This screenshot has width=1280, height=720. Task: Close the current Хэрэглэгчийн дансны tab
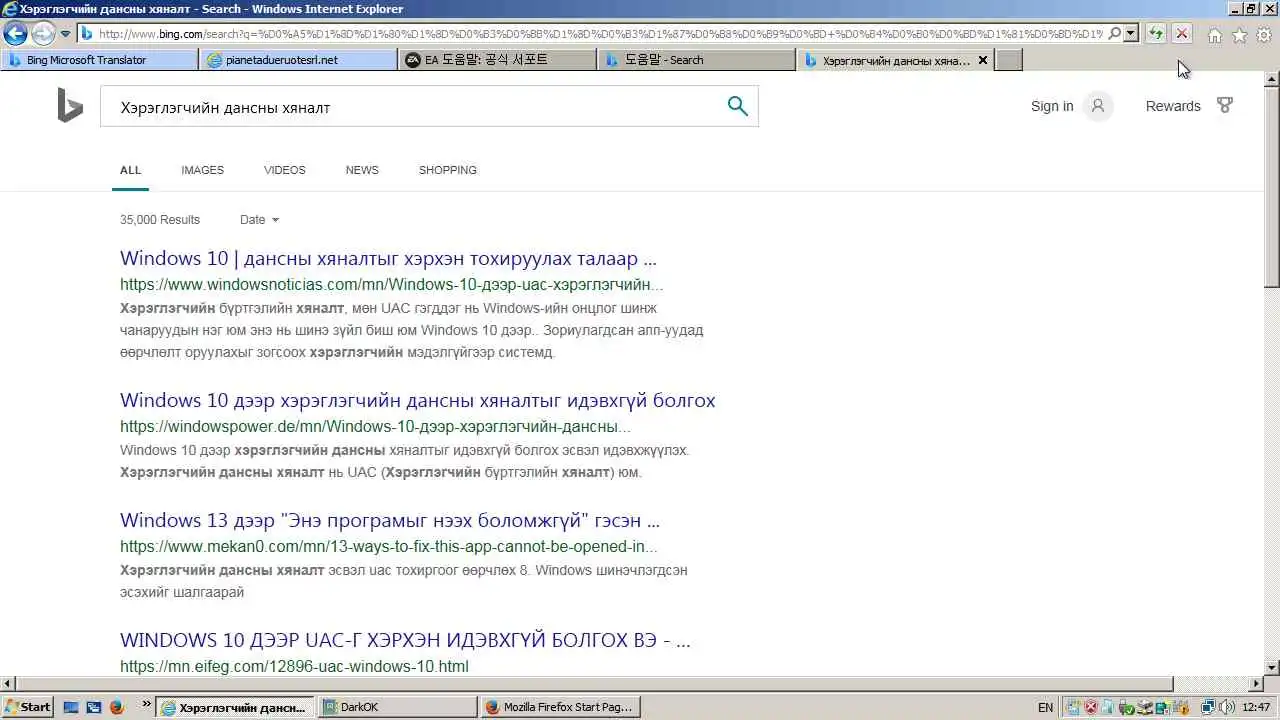(x=982, y=60)
